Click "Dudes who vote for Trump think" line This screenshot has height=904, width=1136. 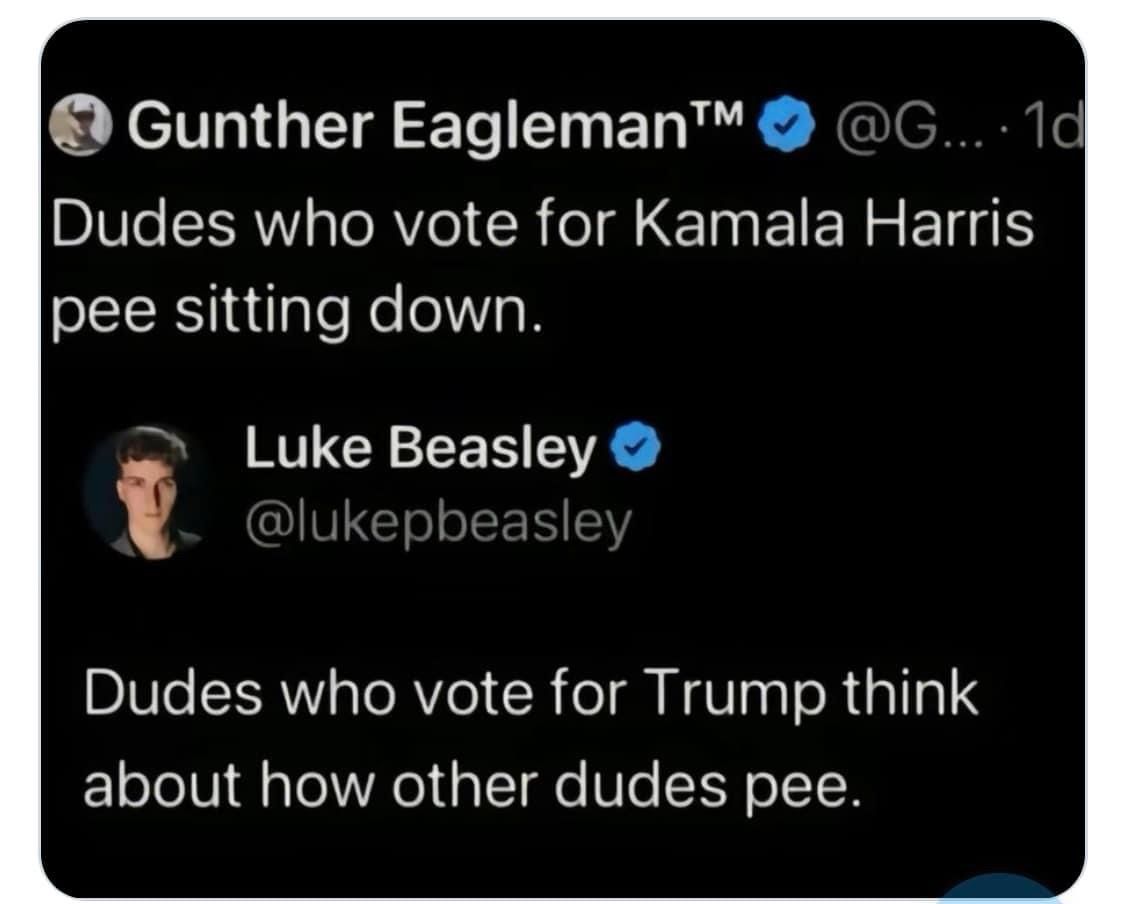(x=531, y=694)
